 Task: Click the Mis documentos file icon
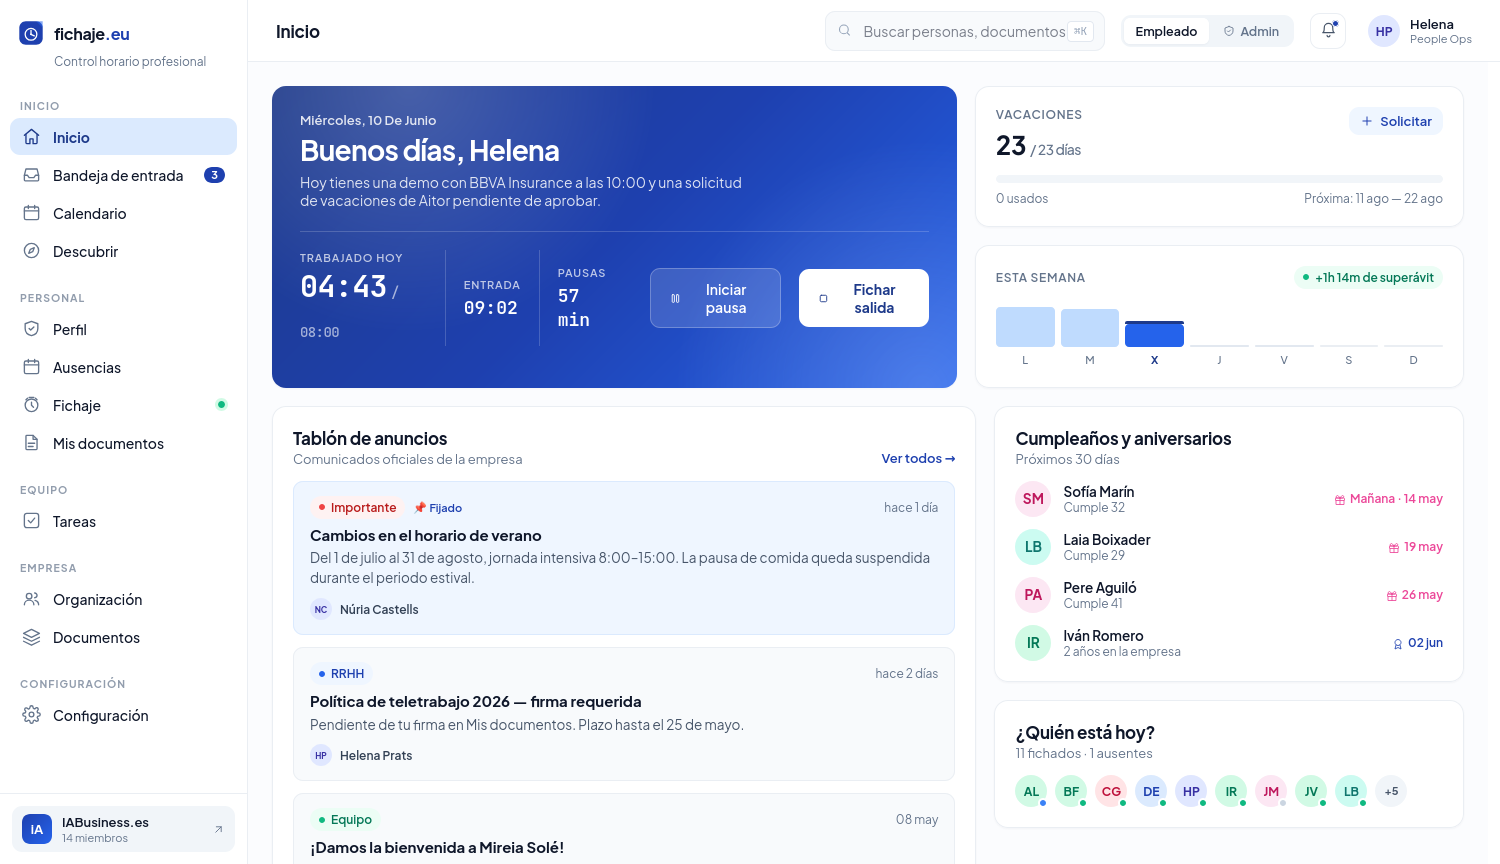point(32,443)
